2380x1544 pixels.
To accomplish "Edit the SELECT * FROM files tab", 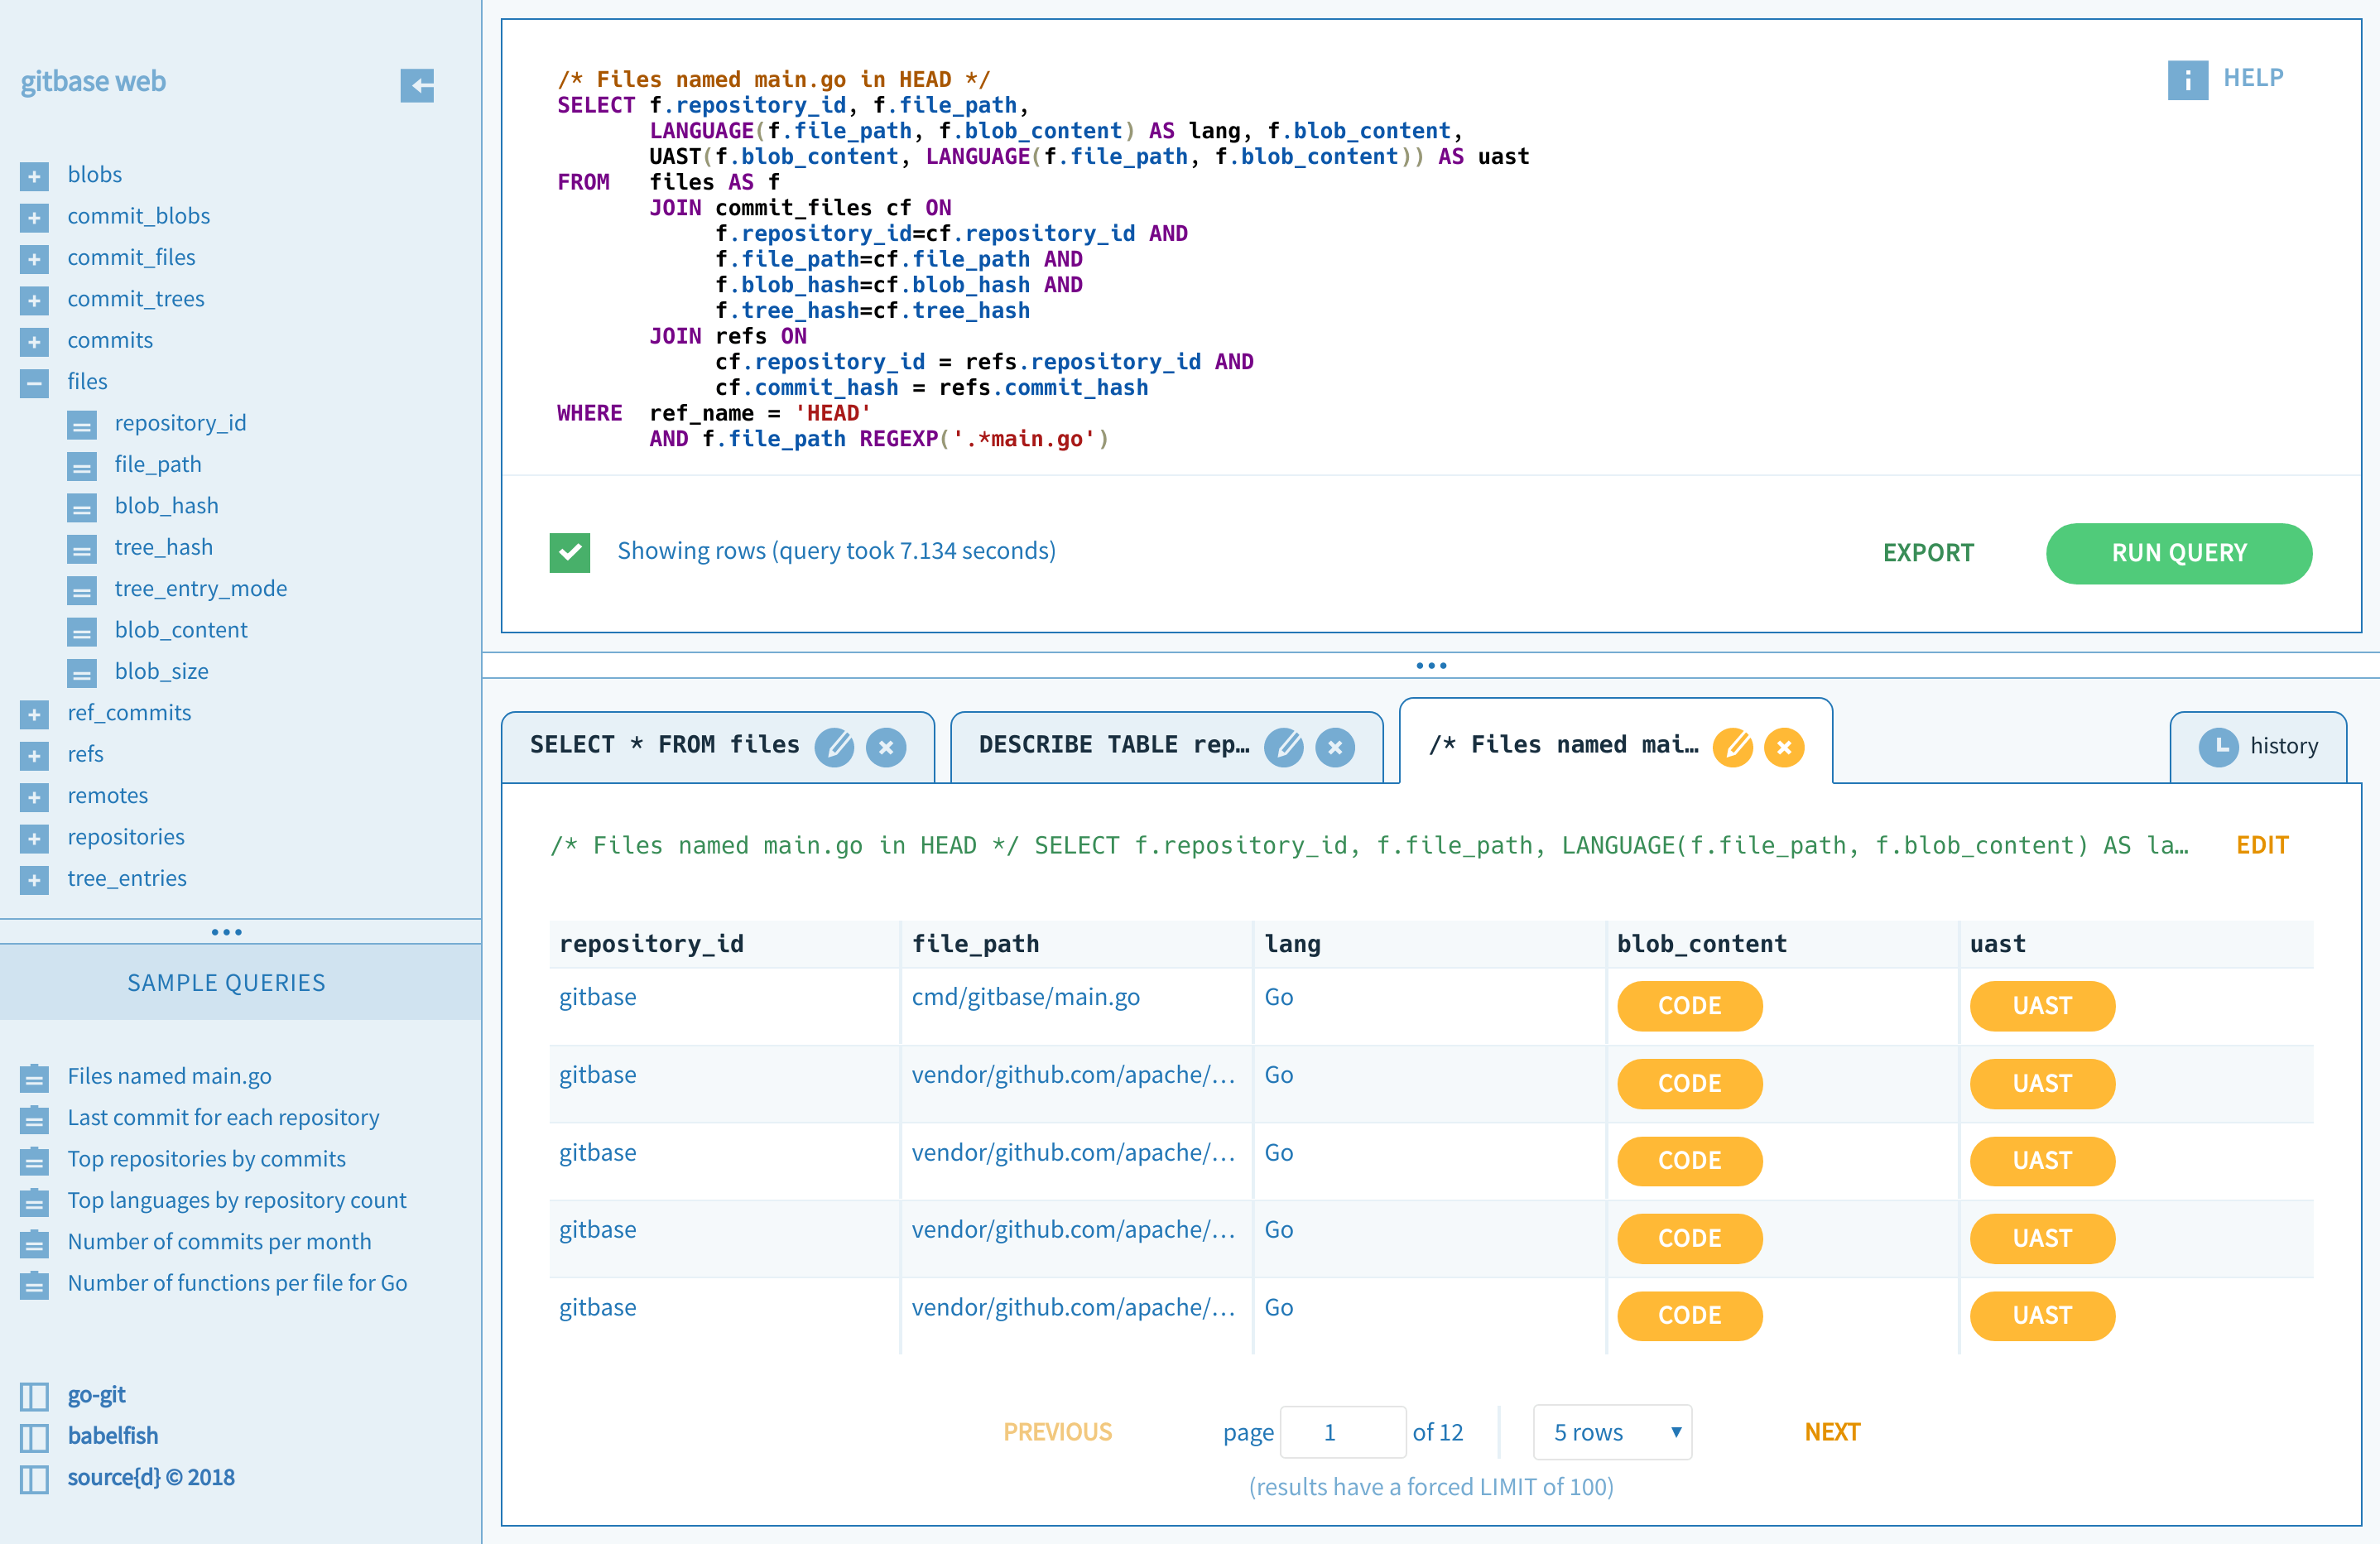I will 834,747.
